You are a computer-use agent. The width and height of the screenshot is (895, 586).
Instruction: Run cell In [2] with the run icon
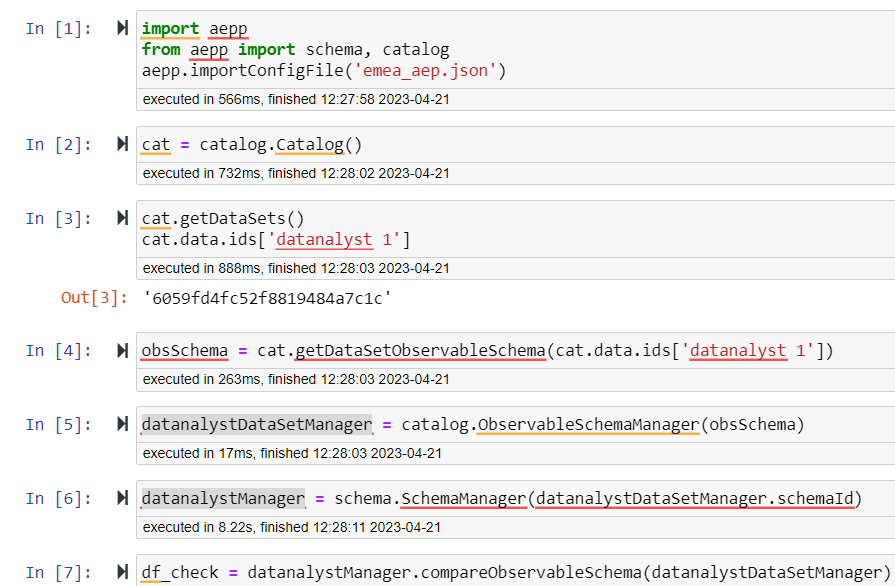122,144
